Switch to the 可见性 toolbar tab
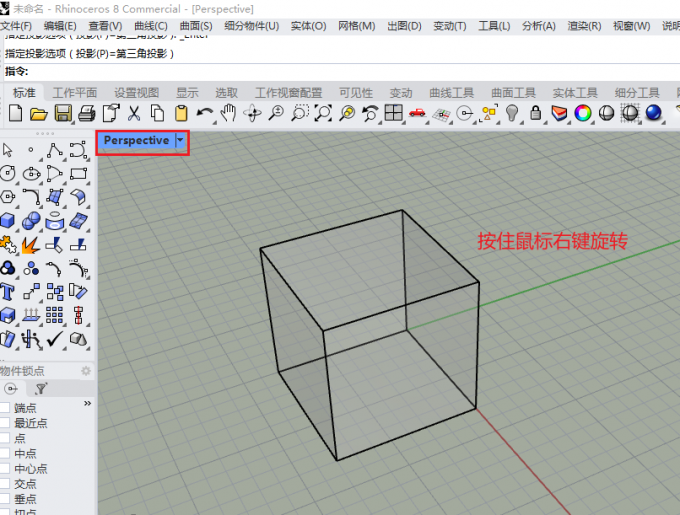Image resolution: width=680 pixels, height=515 pixels. pos(356,93)
